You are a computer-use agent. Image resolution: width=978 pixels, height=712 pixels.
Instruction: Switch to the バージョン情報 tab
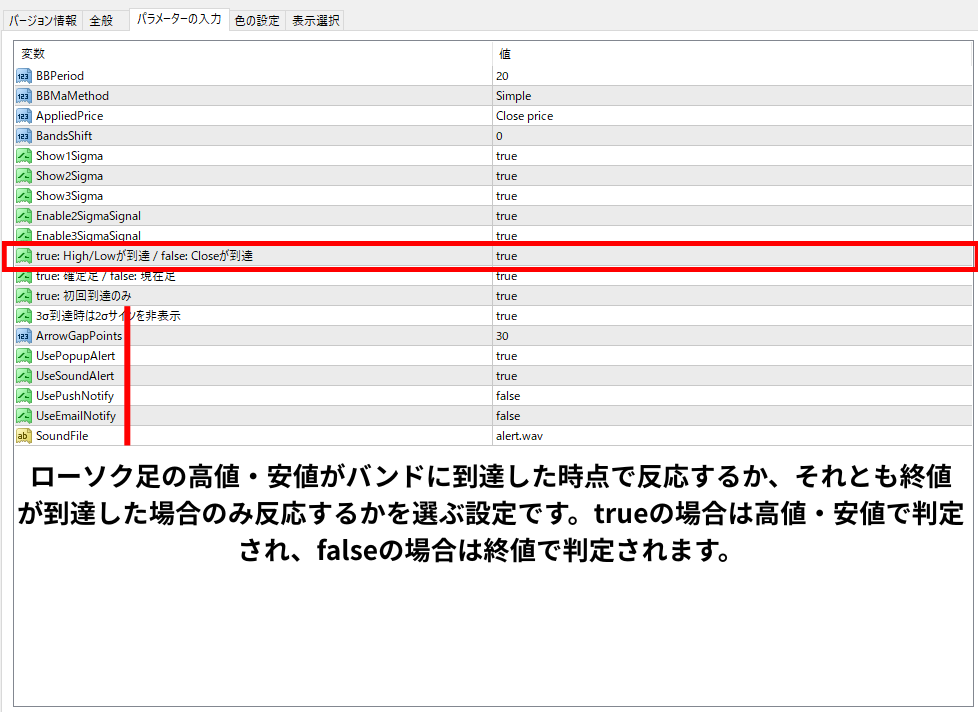pyautogui.click(x=42, y=20)
